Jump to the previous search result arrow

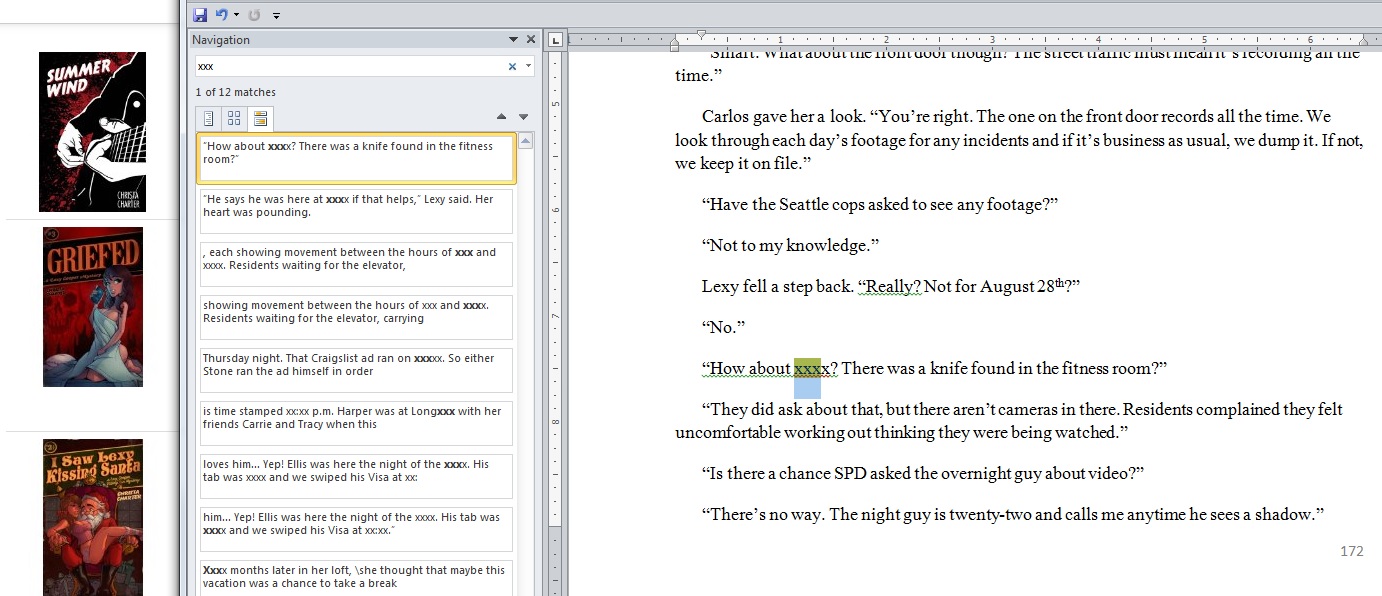tap(502, 117)
